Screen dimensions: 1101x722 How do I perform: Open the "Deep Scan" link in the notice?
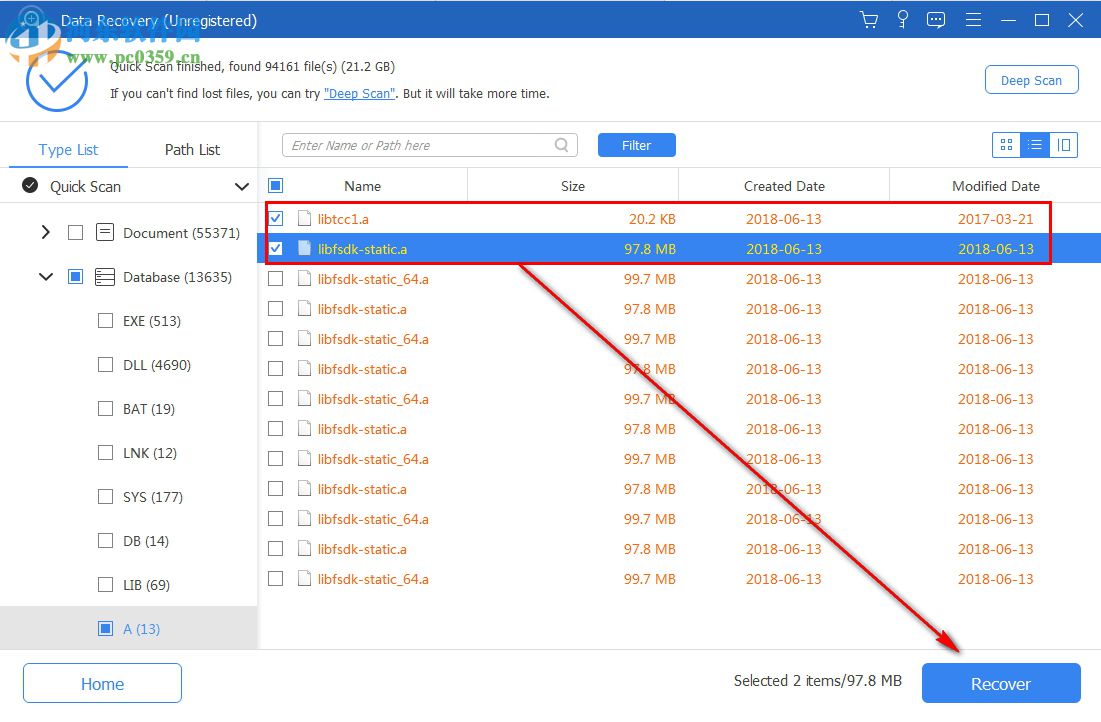pos(360,93)
